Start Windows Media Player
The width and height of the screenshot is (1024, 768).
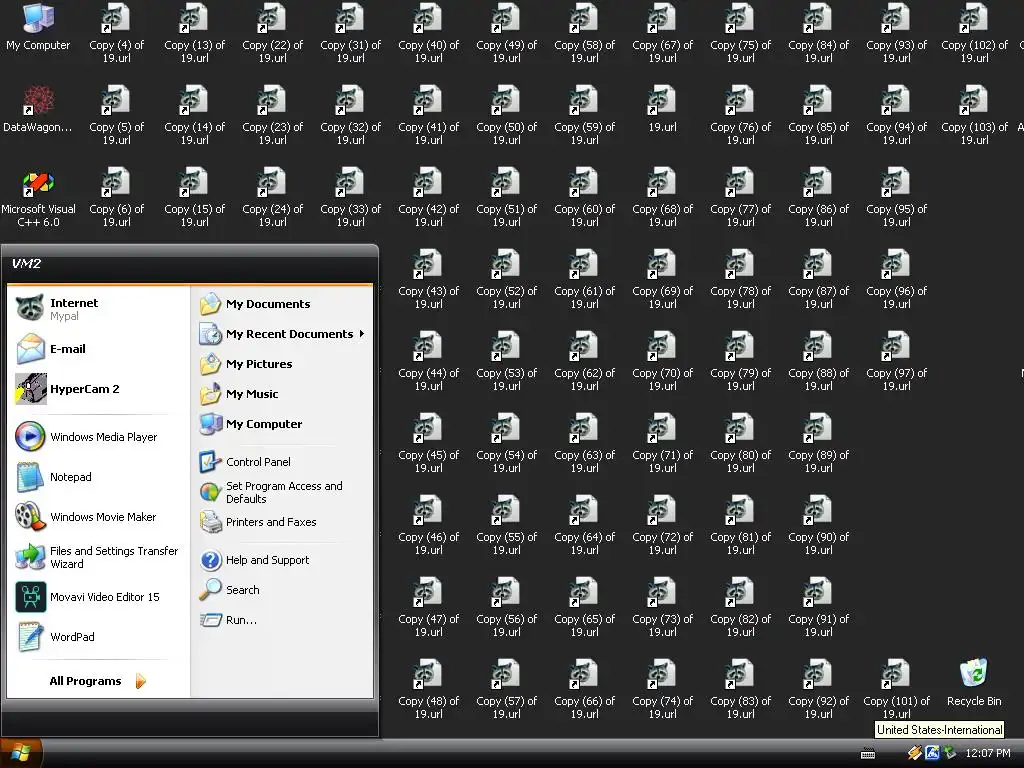(x=98, y=437)
